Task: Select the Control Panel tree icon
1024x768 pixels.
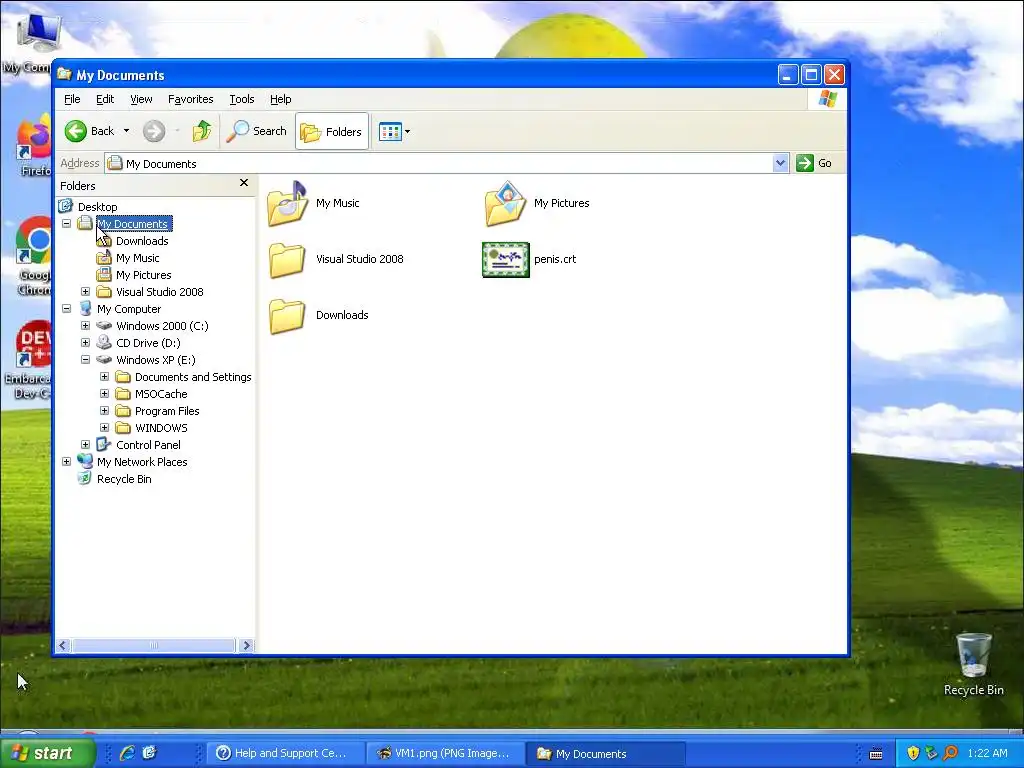Action: 104,444
